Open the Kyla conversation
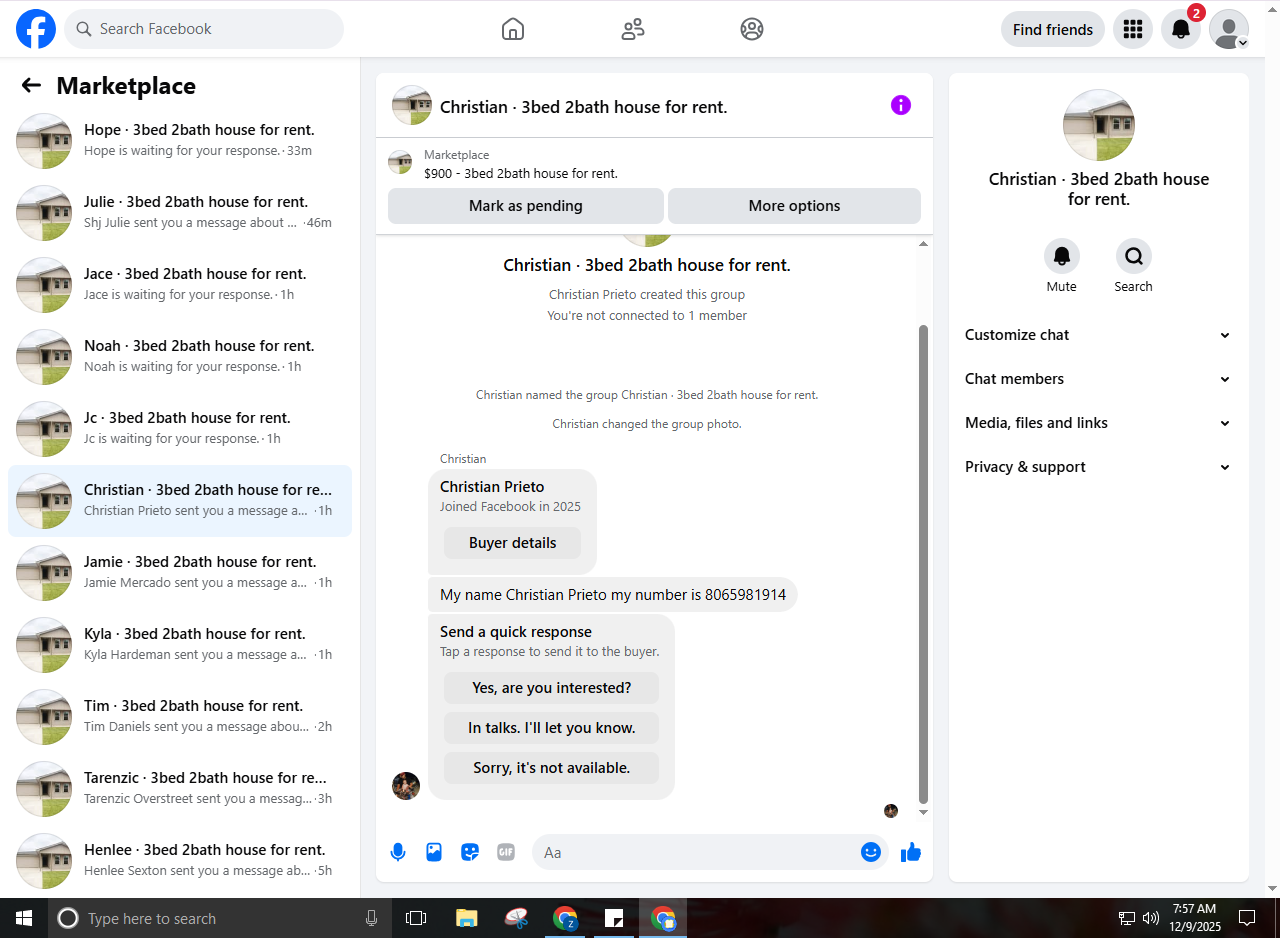This screenshot has height=938, width=1280. click(180, 645)
